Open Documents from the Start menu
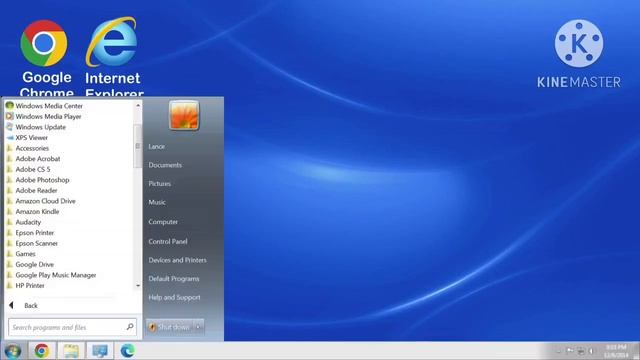Screen dimensions: 640x360 tap(165, 165)
